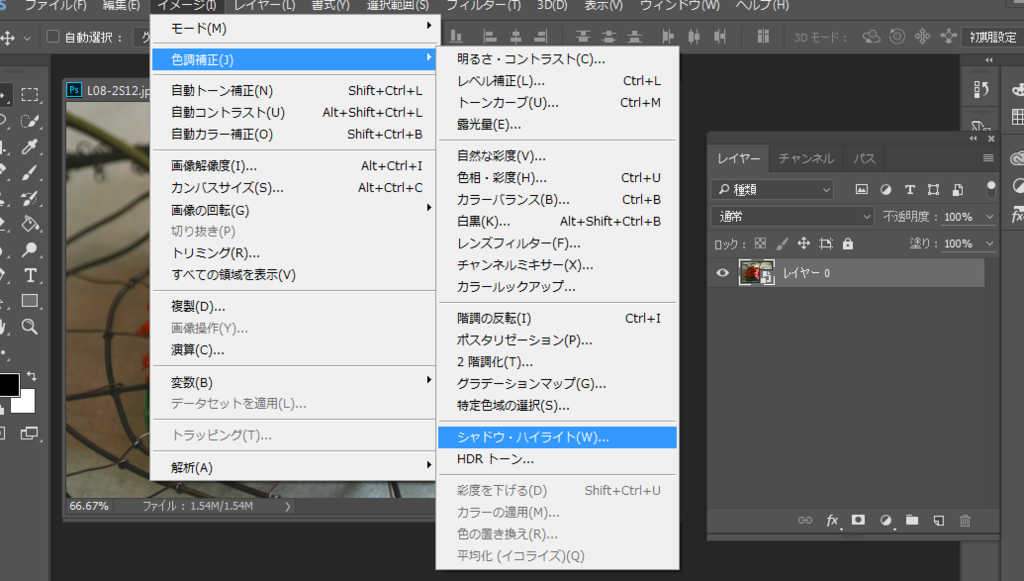Click the Layer 0 thumbnail
Screen dimensions: 1024x581
pyautogui.click(x=756, y=272)
